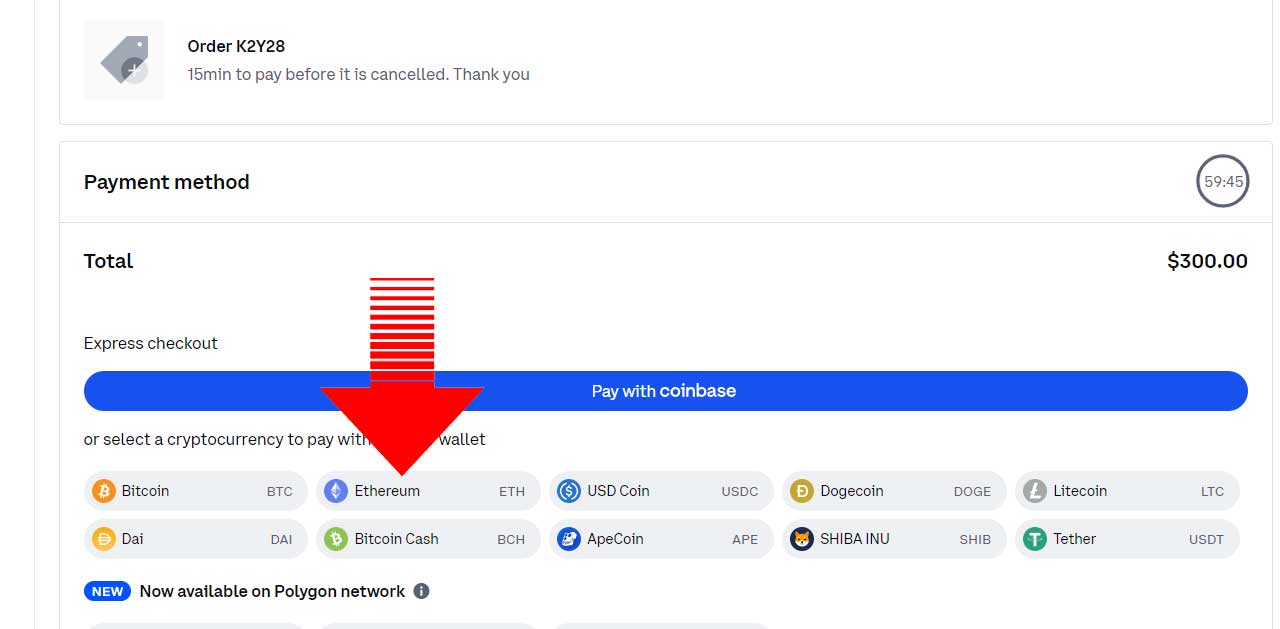Click the 59:45 countdown timer circle

tap(1222, 182)
